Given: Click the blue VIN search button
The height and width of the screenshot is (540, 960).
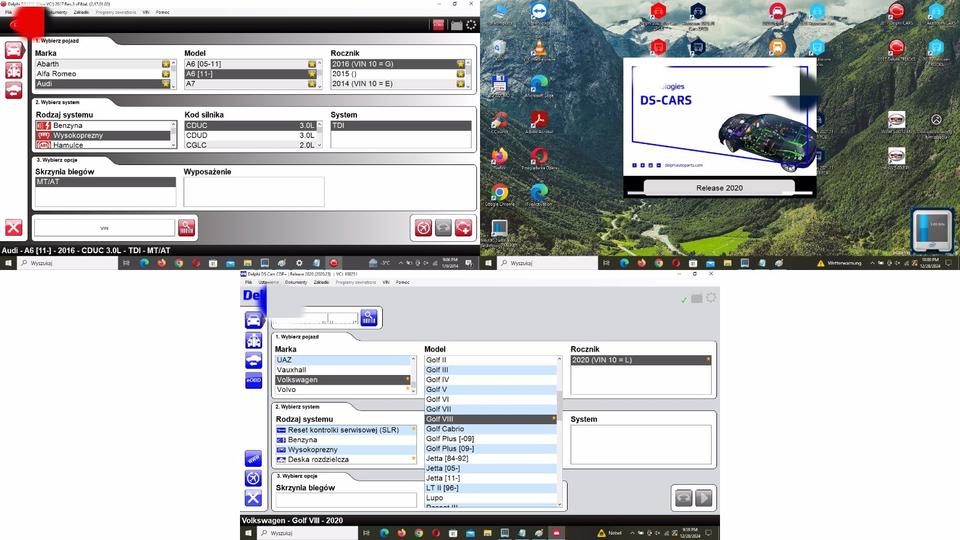Looking at the screenshot, I should coord(369,317).
